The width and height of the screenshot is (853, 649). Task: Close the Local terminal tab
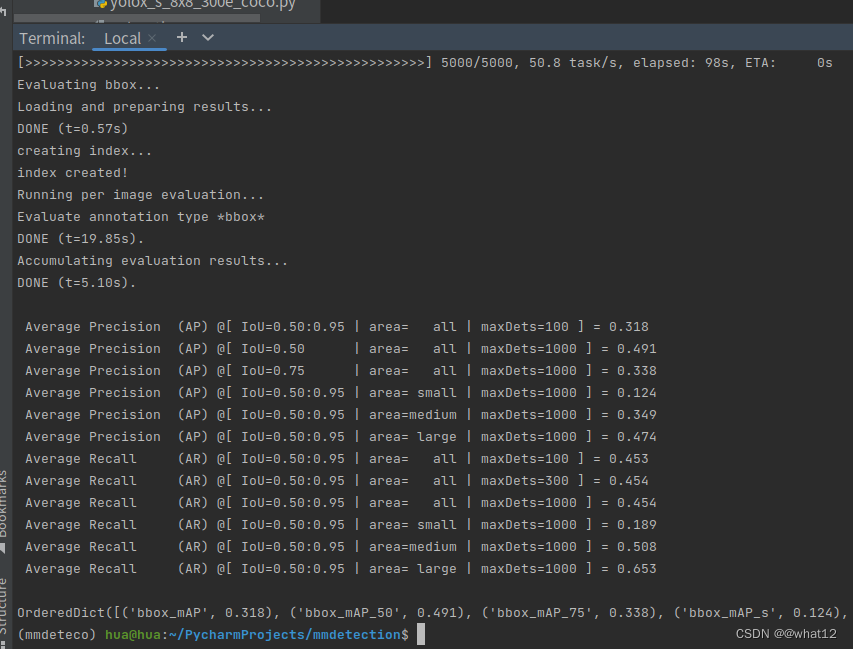click(x=152, y=38)
